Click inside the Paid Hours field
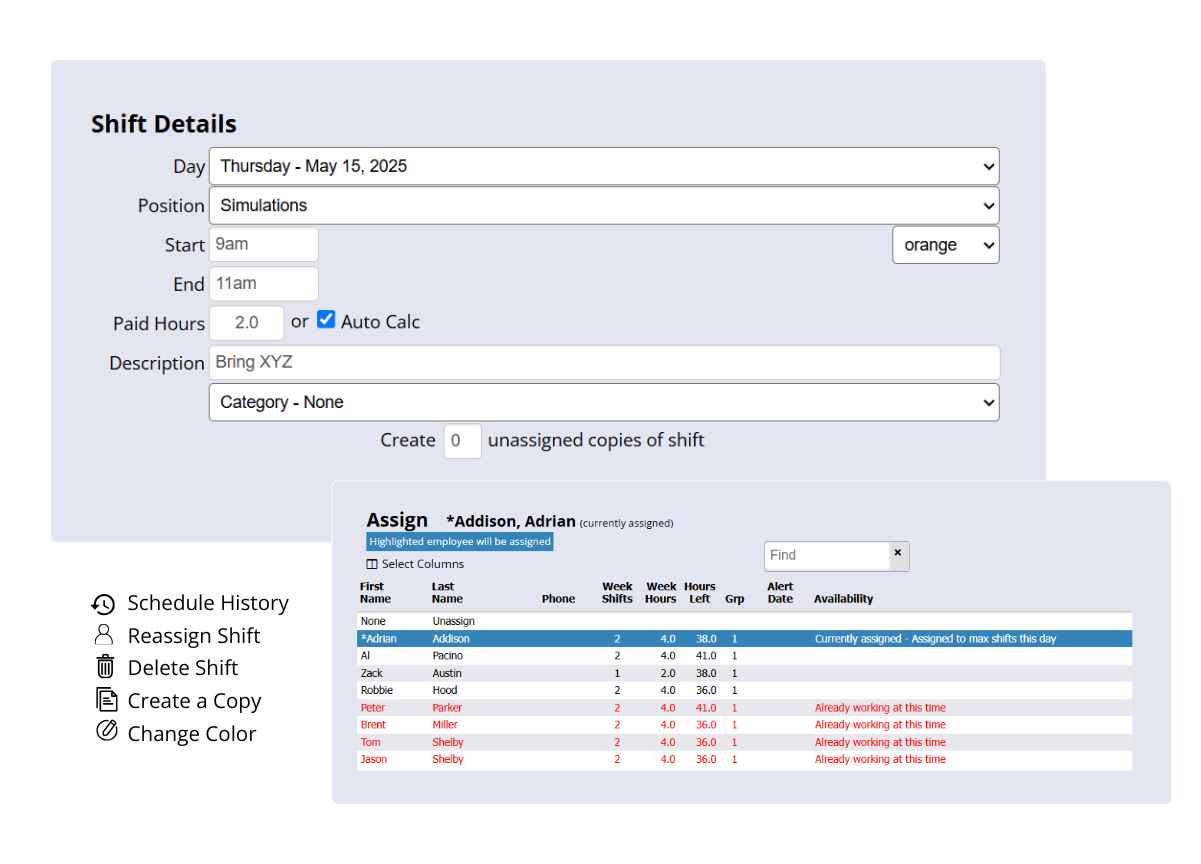 (246, 322)
